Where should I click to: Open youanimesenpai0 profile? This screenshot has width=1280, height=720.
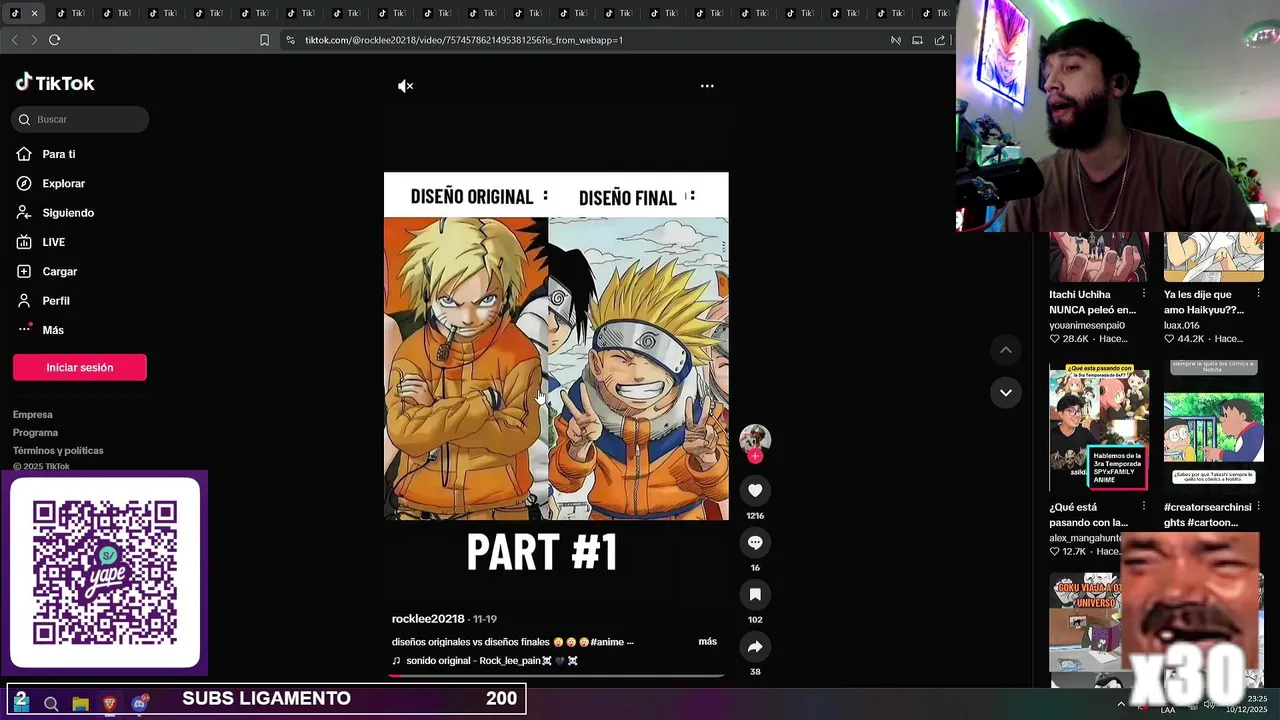click(1087, 325)
